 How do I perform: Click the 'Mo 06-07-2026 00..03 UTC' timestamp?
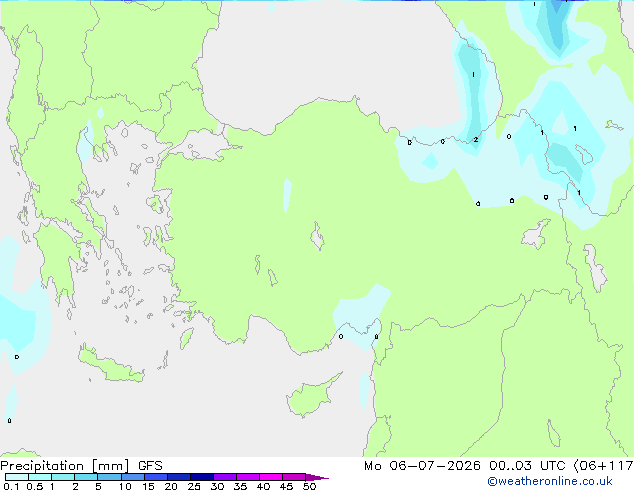pyautogui.click(x=466, y=466)
